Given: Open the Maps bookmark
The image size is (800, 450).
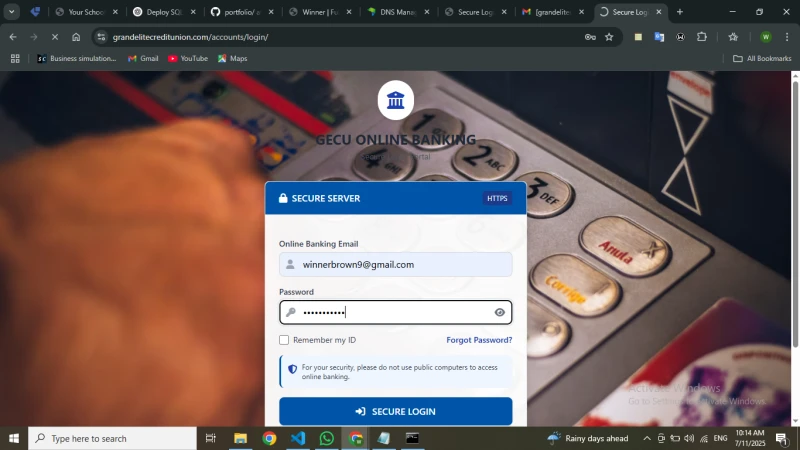Looking at the screenshot, I should tap(233, 59).
